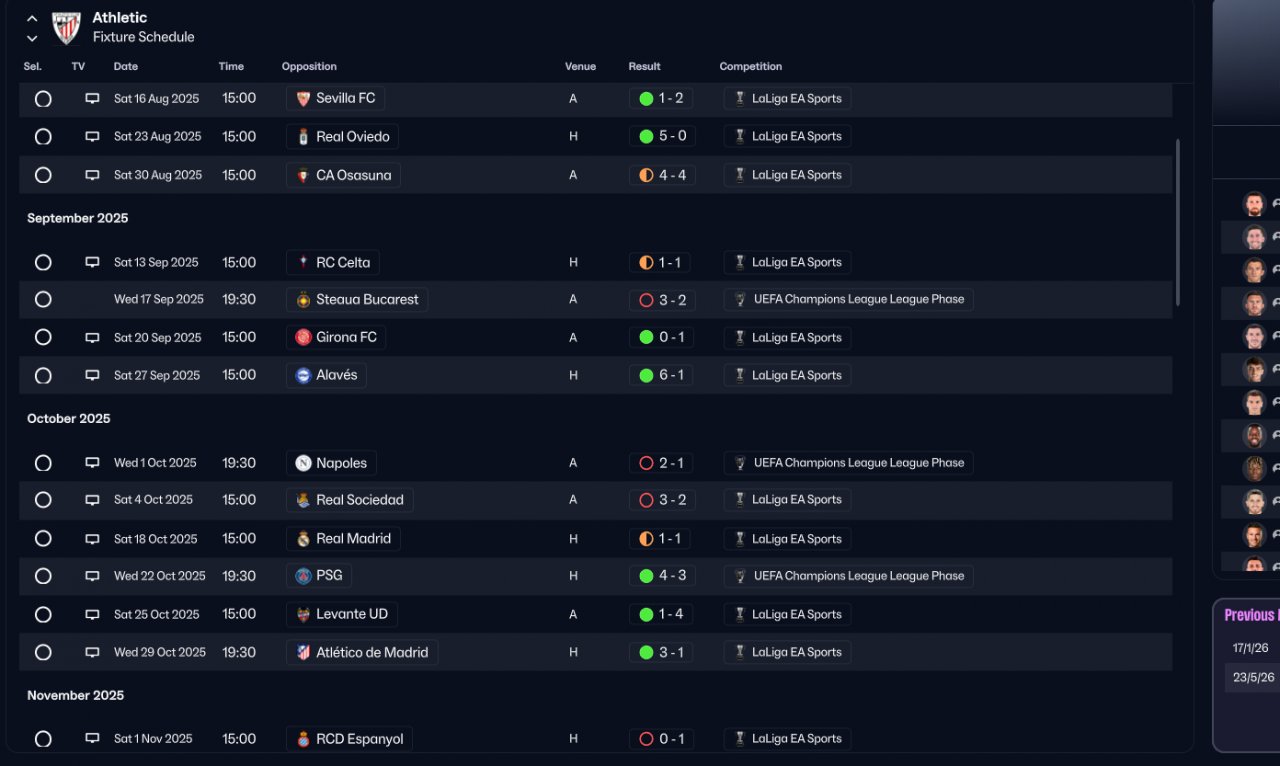Select the Real Oviedo fixture radio button

(43, 137)
